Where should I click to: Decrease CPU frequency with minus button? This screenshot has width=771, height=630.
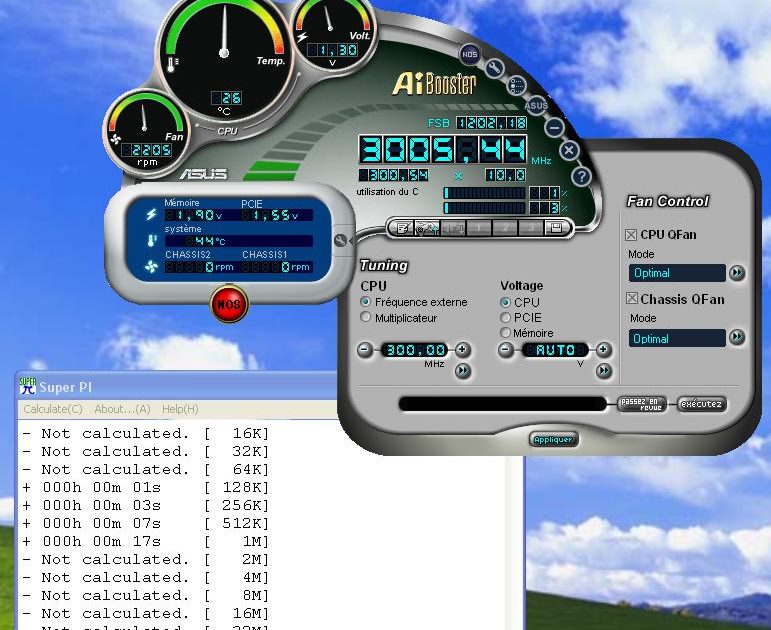pos(365,350)
